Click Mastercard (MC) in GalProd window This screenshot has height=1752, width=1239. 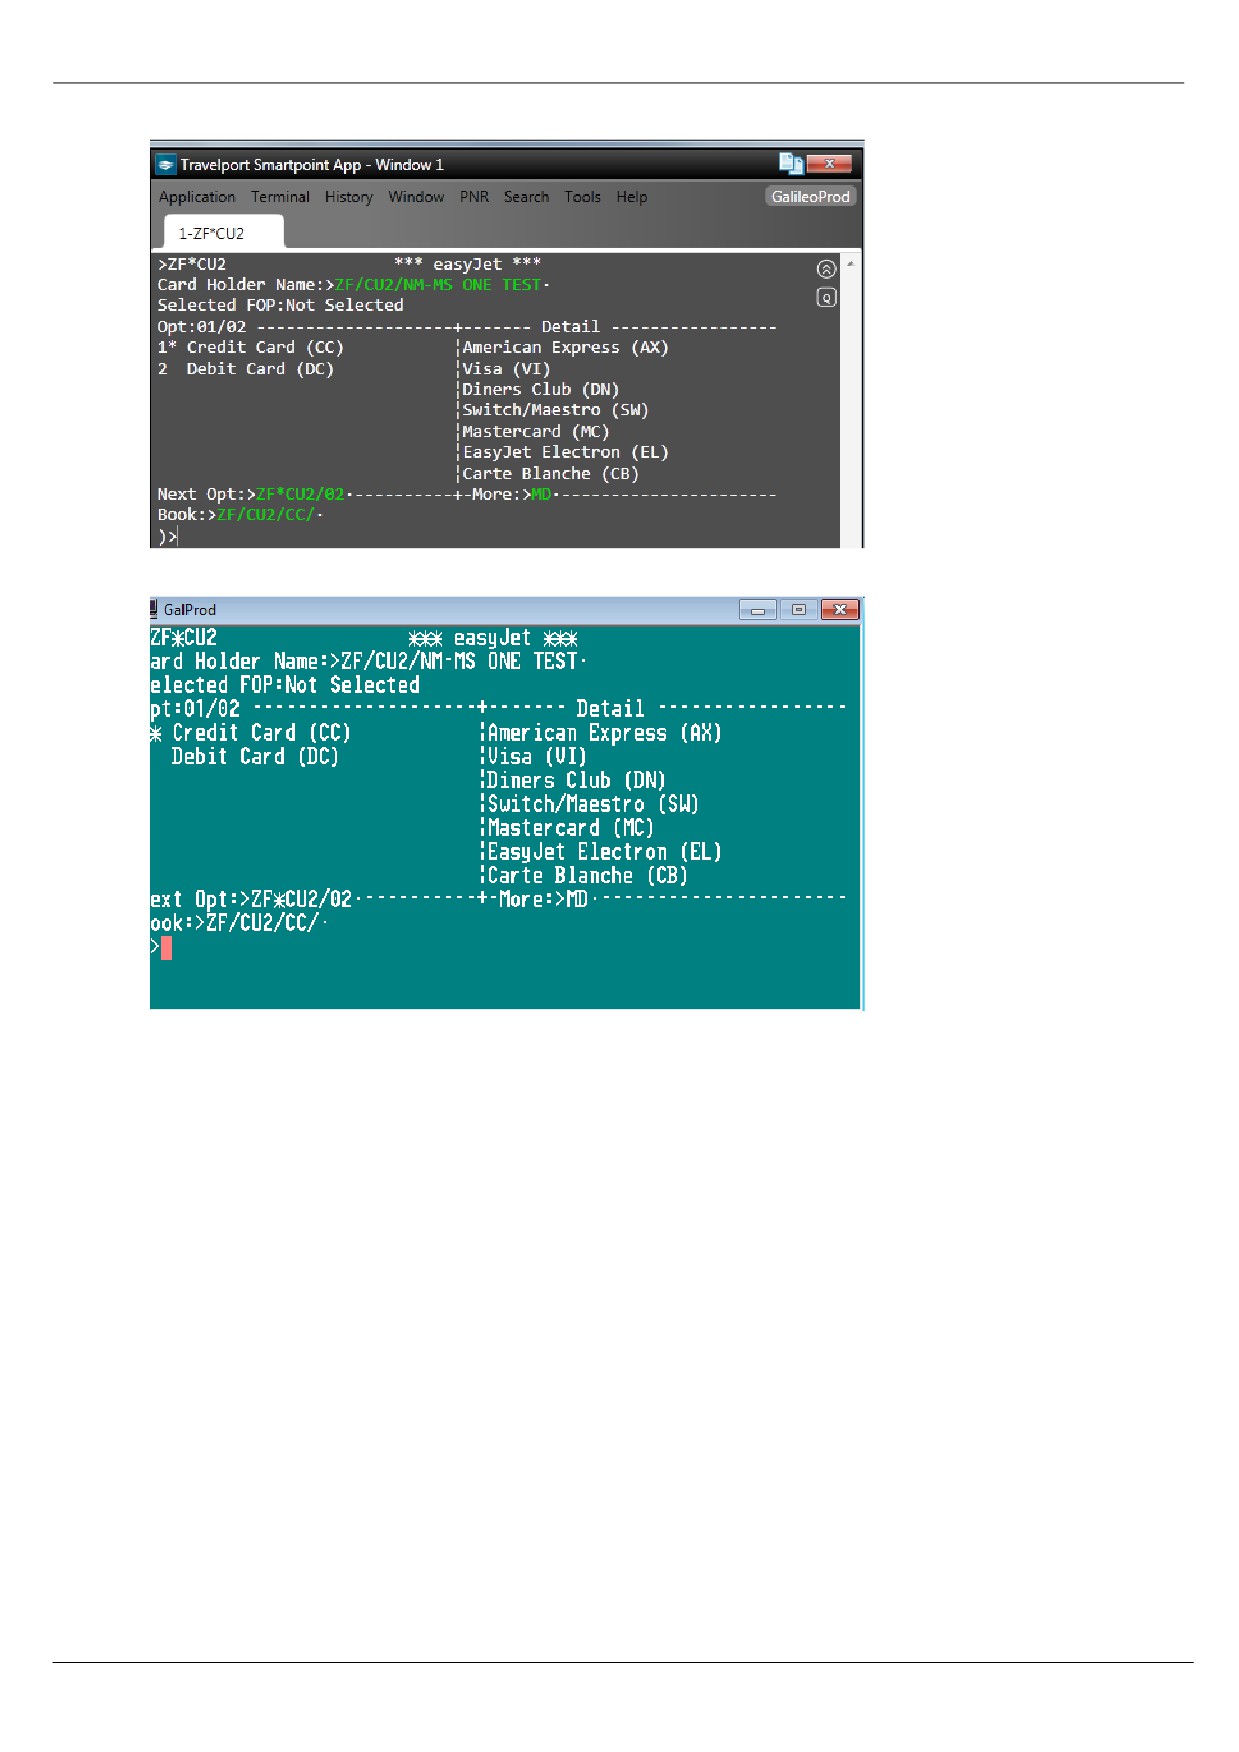click(x=570, y=828)
